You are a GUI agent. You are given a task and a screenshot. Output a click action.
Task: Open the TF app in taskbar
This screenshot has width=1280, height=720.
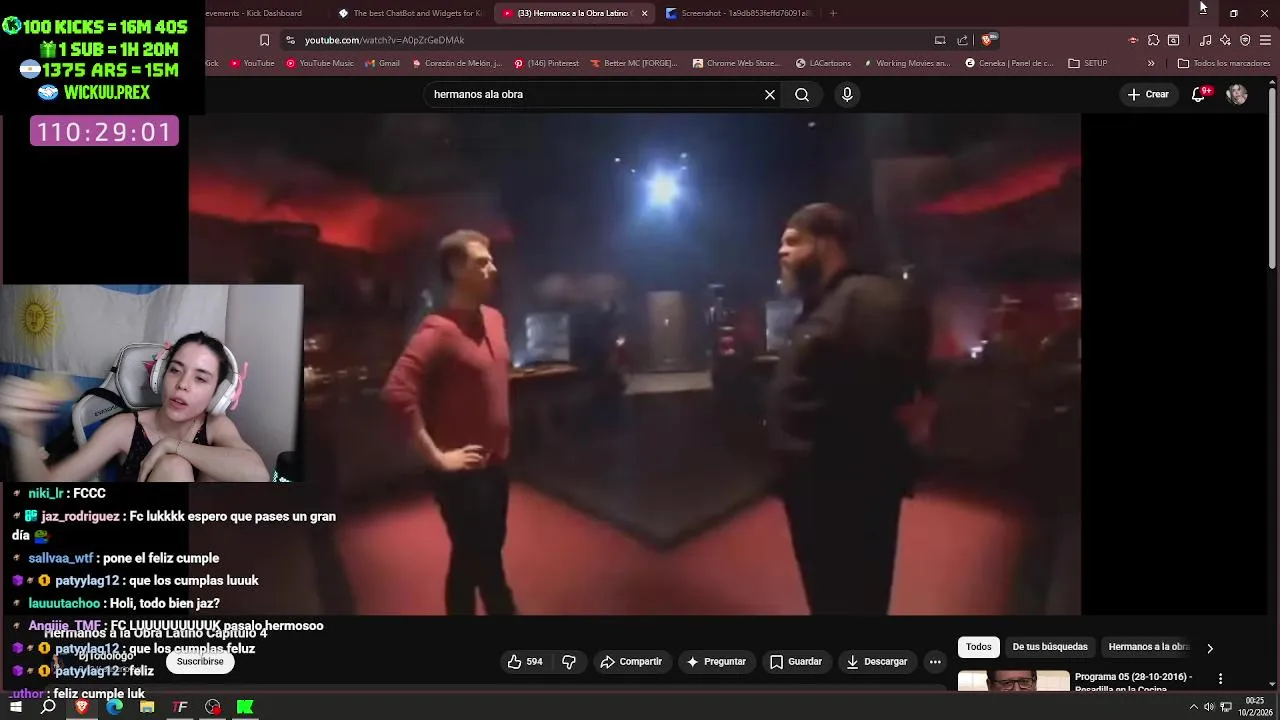[180, 707]
